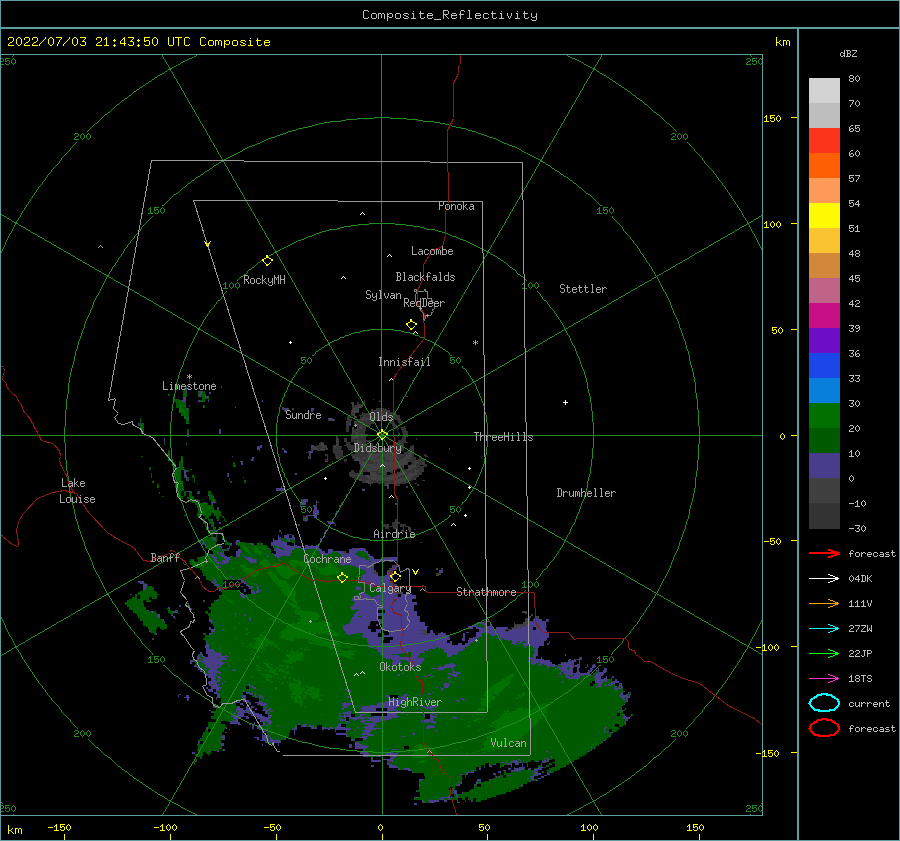Select the cyan 27ZW arrow in legend
Image resolution: width=900 pixels, height=841 pixels.
coord(825,629)
